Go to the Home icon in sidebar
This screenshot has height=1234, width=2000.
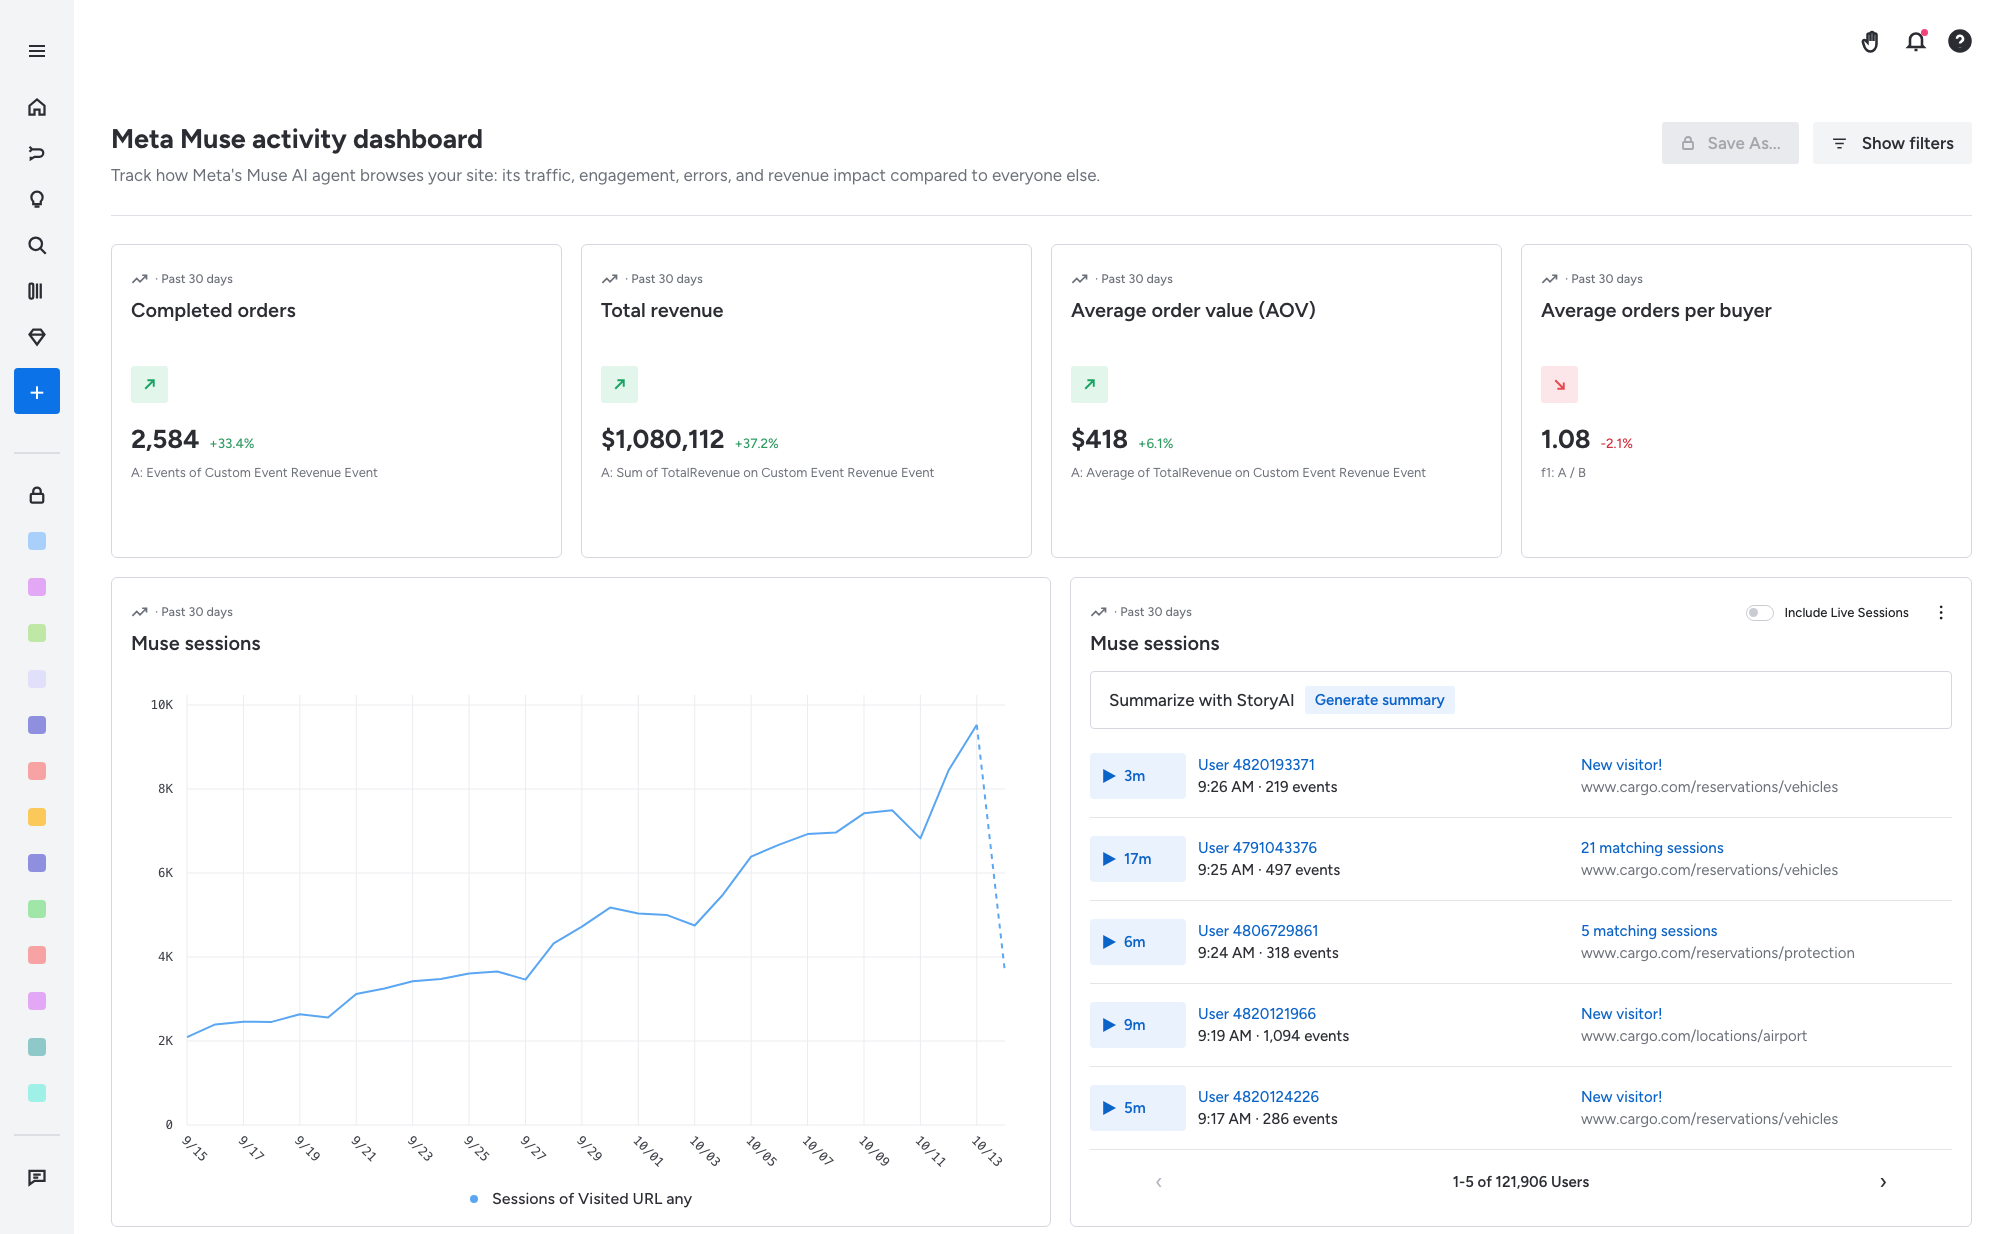(37, 107)
